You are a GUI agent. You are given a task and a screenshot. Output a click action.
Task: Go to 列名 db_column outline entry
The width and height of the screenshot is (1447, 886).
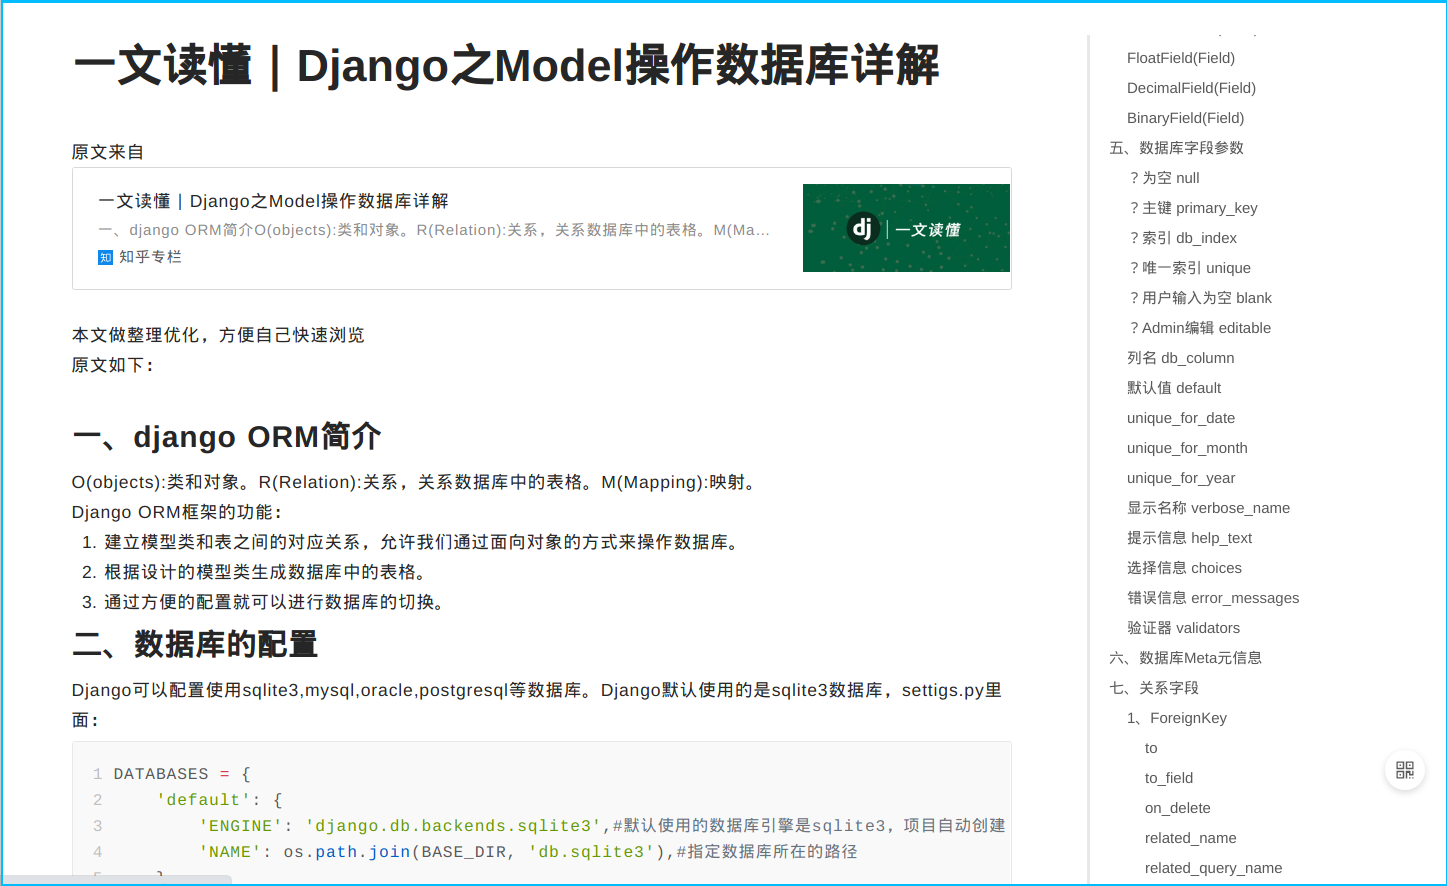coord(1181,358)
